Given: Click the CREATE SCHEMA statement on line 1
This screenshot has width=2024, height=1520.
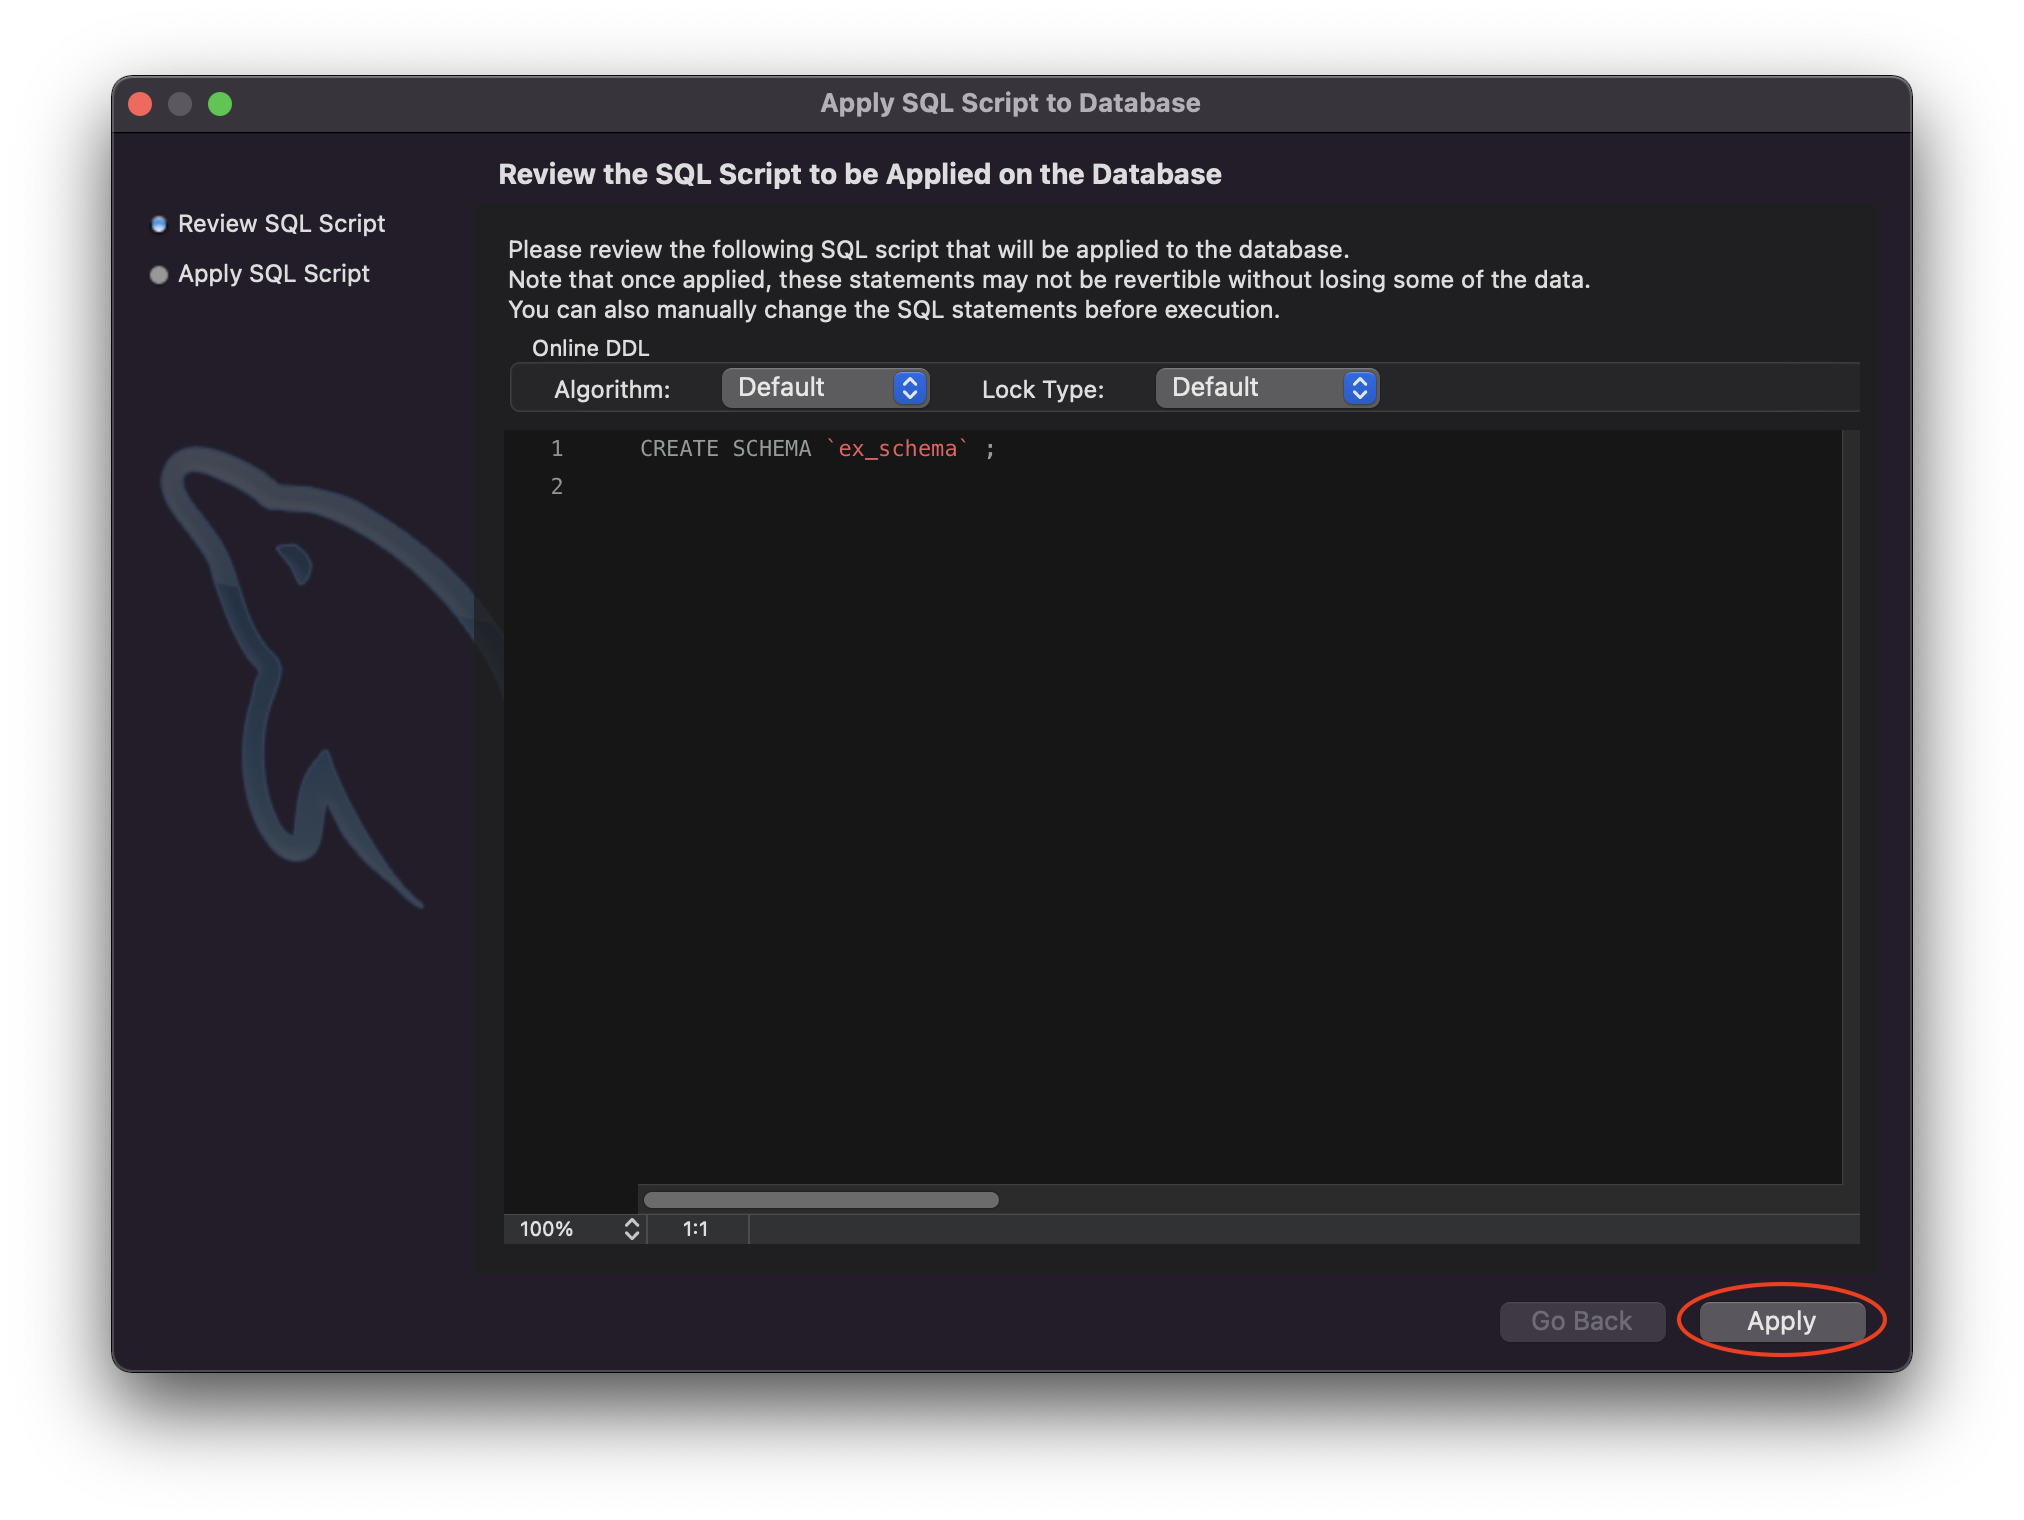Looking at the screenshot, I should (x=725, y=449).
